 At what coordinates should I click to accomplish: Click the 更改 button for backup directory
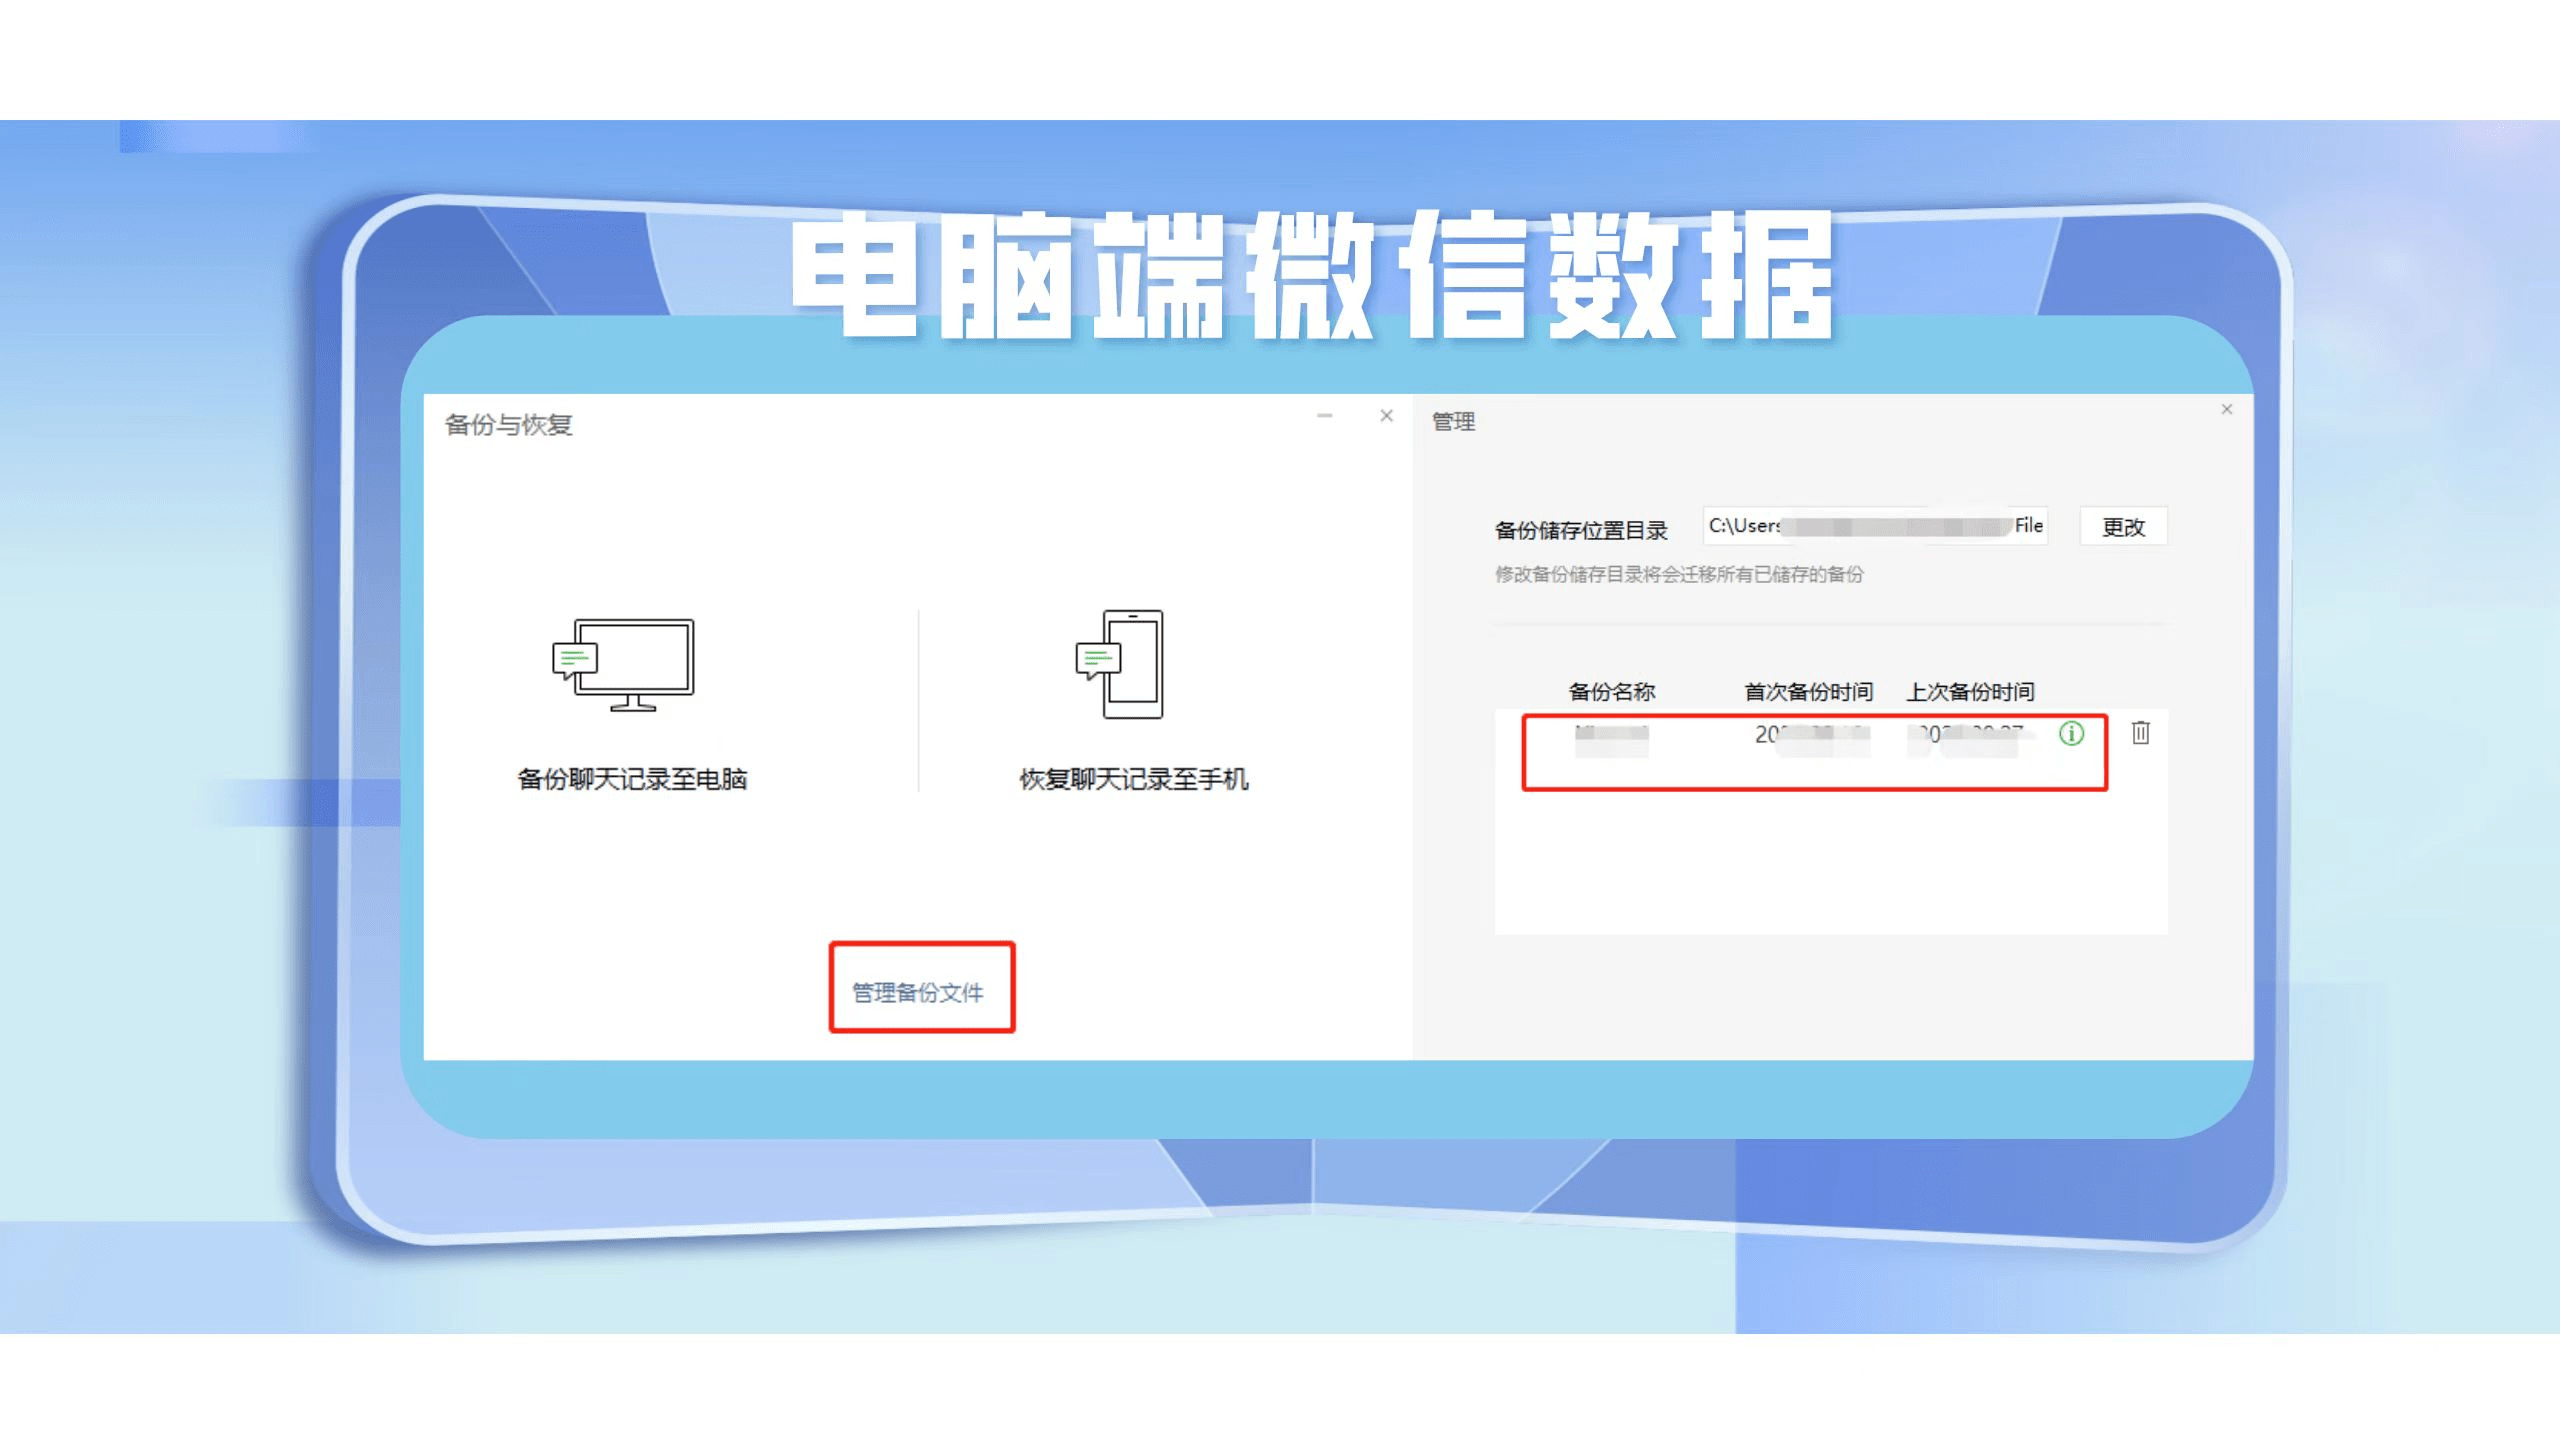click(2123, 527)
